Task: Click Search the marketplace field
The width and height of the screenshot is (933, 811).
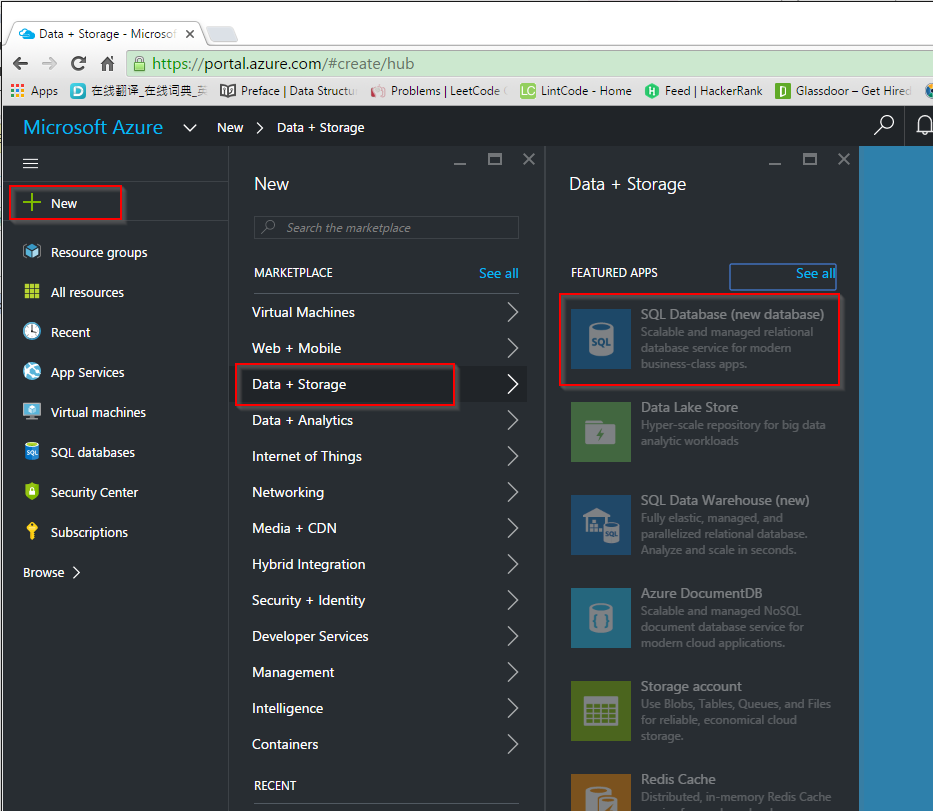Action: (386, 227)
